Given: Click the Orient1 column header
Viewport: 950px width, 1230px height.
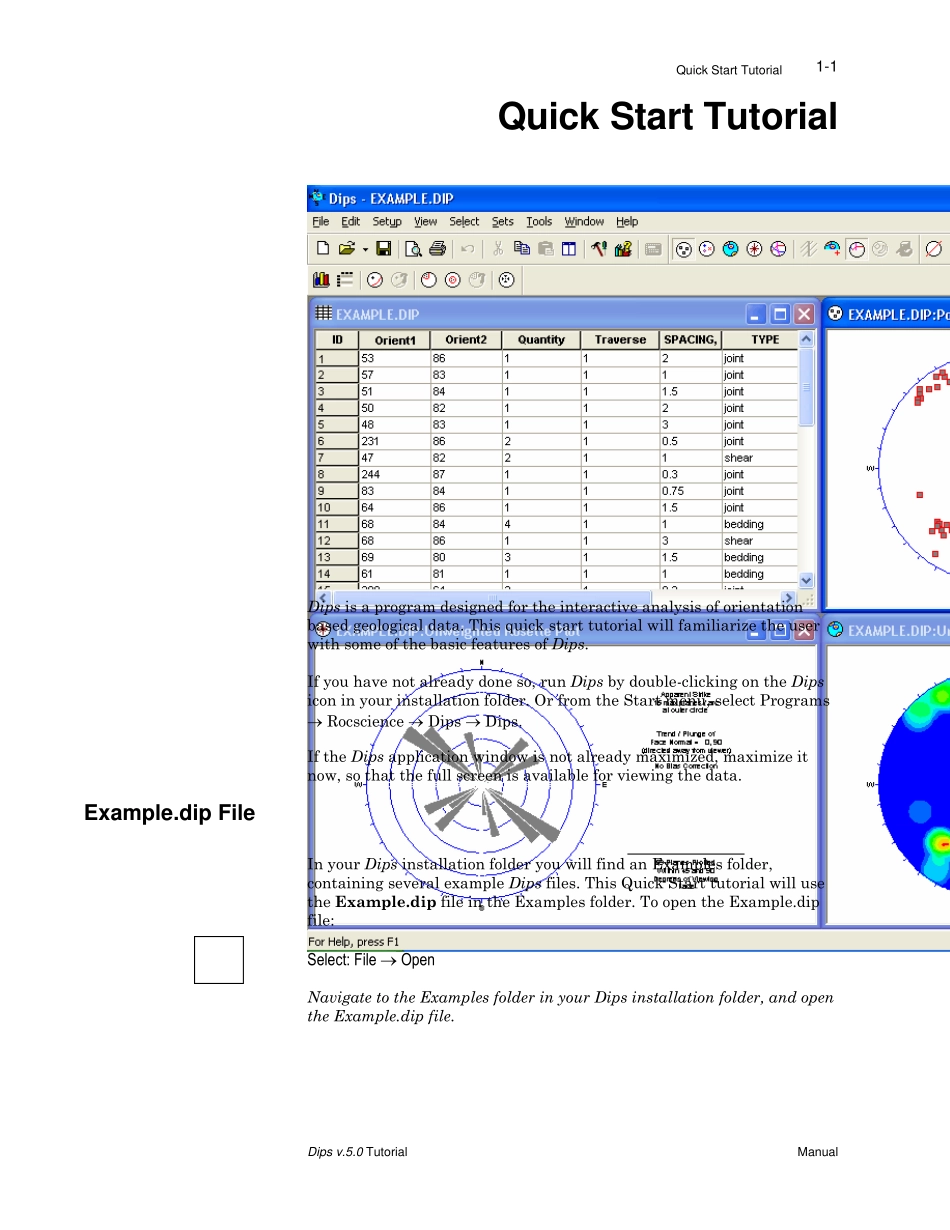Looking at the screenshot, I should point(395,340).
